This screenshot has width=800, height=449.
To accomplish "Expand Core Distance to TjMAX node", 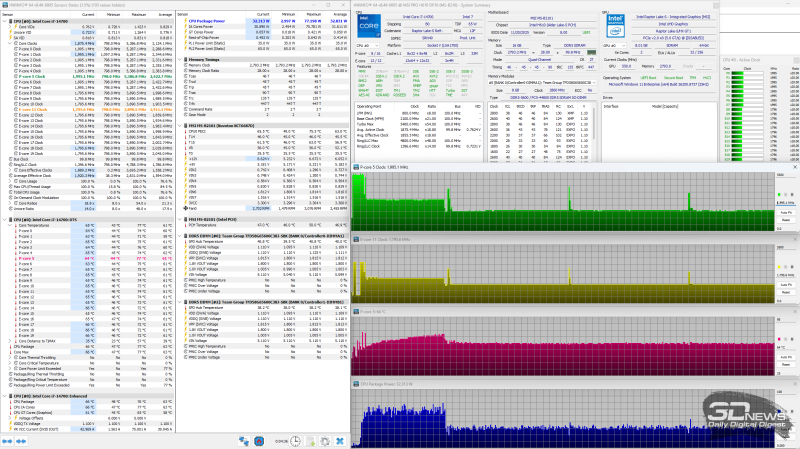I will pos(10,341).
